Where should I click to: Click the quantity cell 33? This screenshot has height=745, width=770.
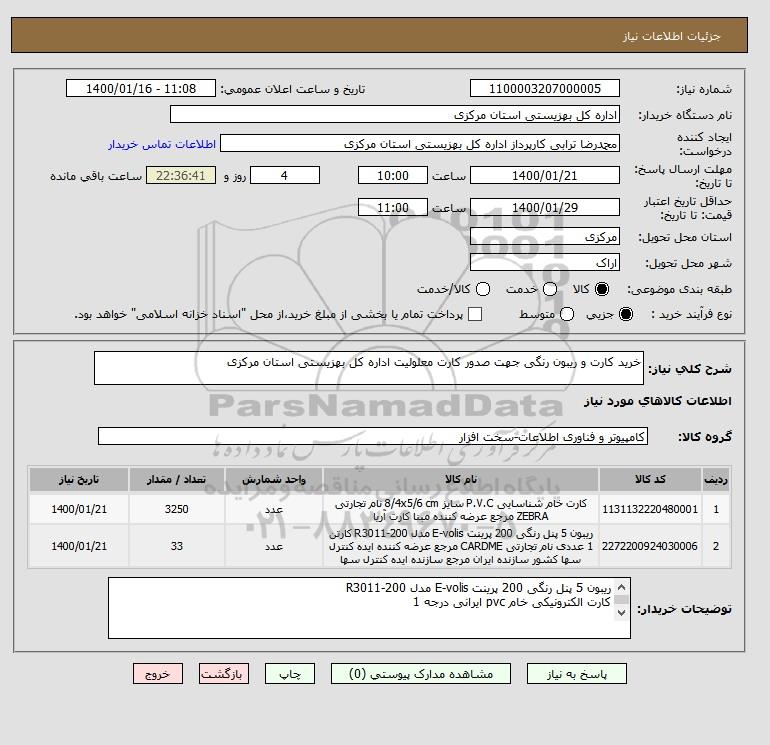coord(177,546)
